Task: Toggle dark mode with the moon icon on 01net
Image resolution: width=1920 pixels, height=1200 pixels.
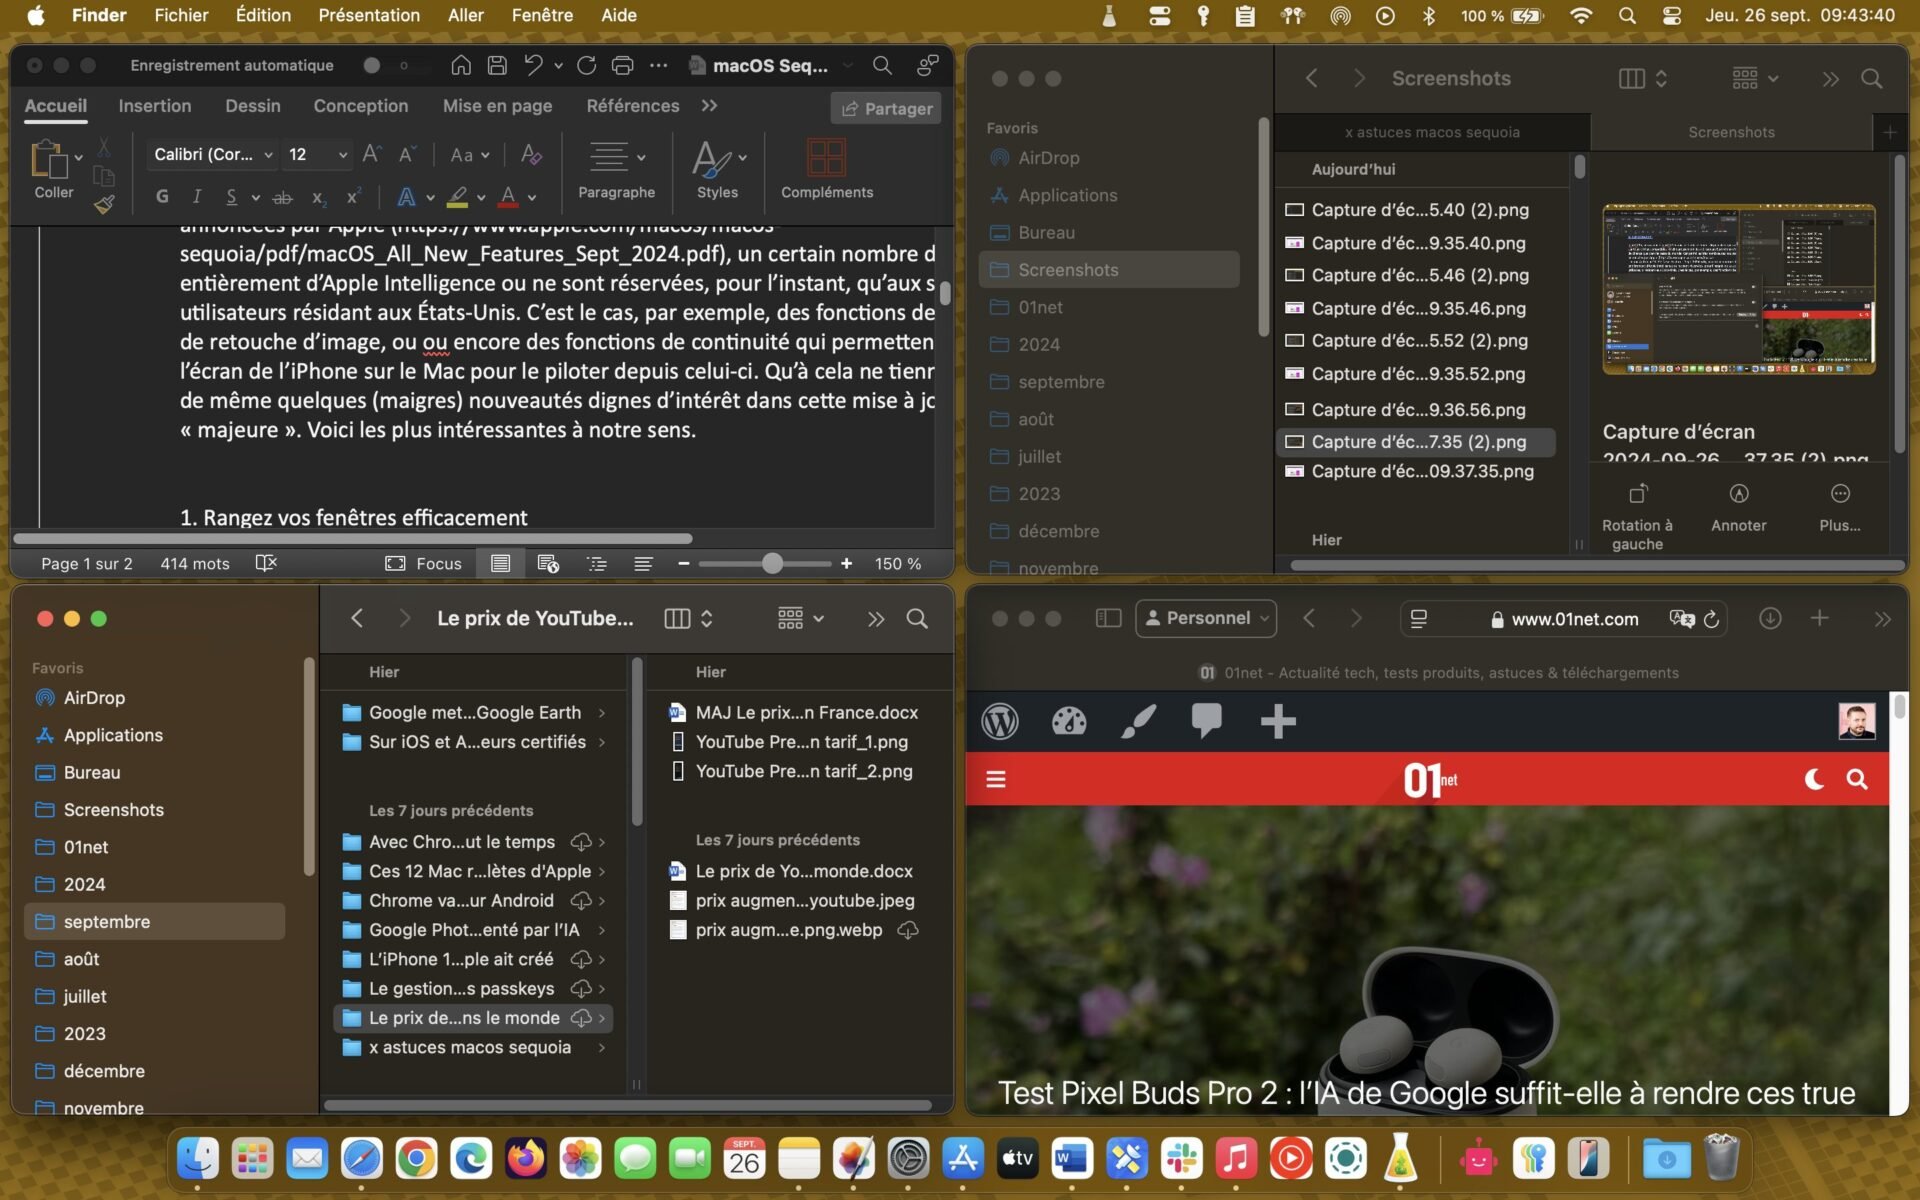Action: coord(1813,779)
